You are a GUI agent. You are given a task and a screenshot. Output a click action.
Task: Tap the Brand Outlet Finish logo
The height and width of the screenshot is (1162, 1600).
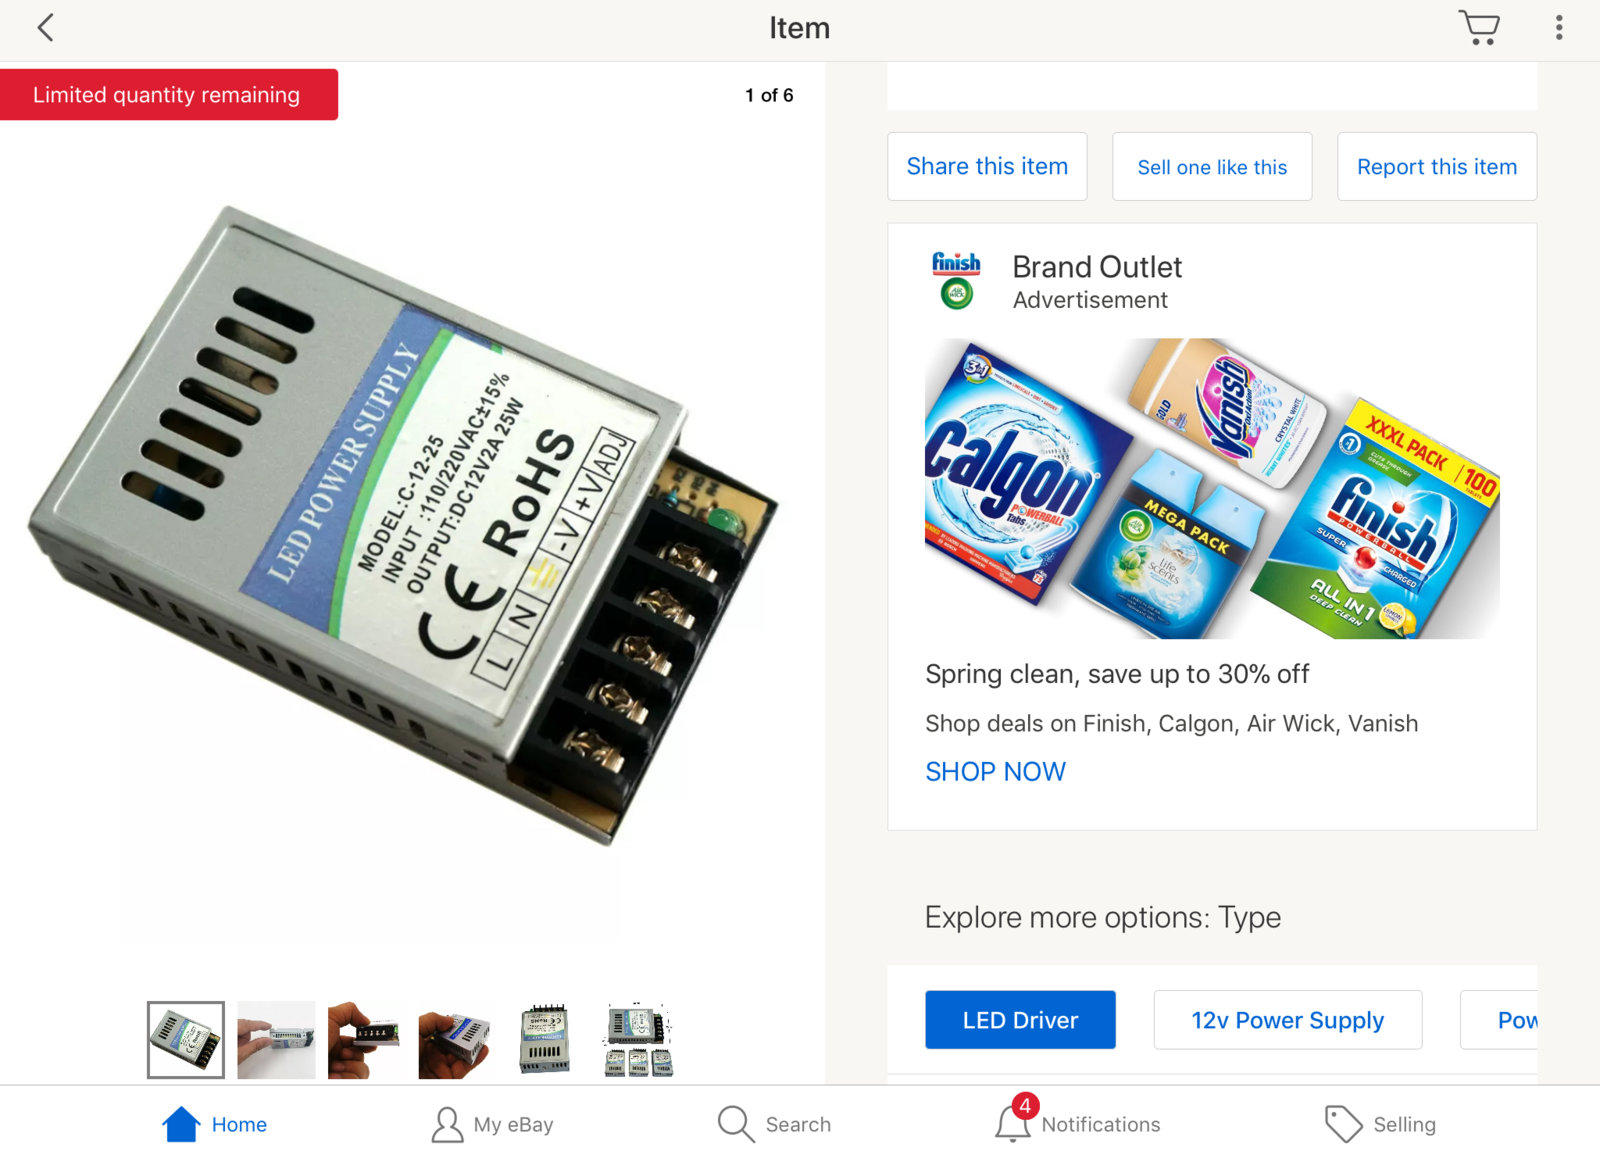point(956,280)
